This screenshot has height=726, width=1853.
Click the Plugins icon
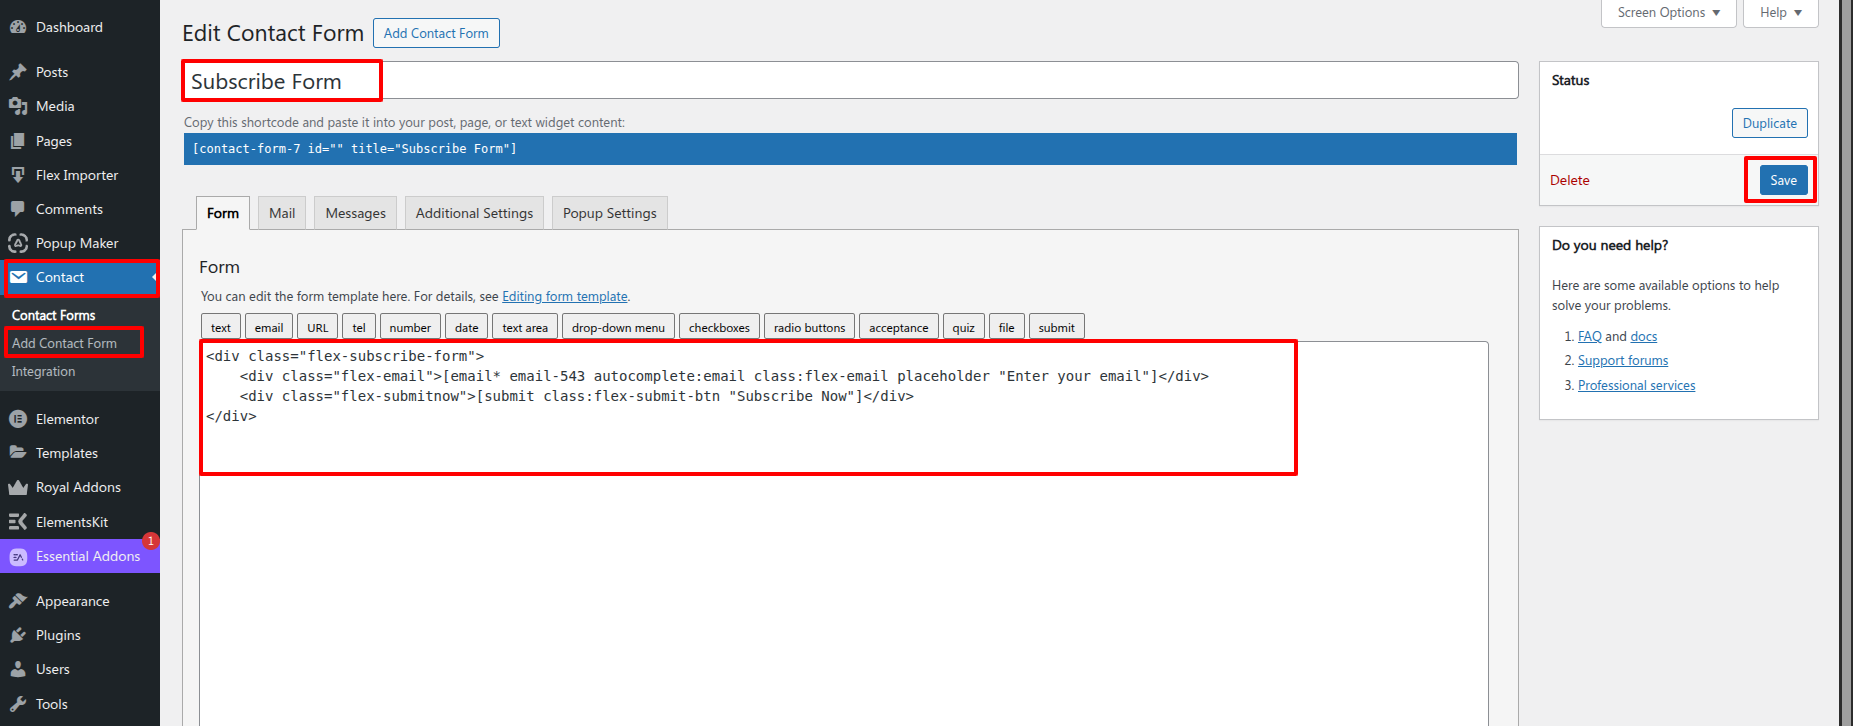point(18,635)
